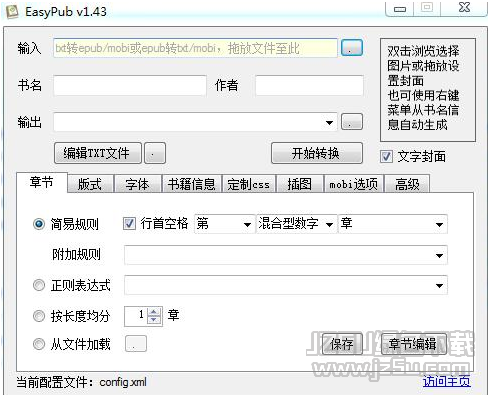Close the EasyPub window
Viewport: 488px width, 395px height.
tap(464, 8)
